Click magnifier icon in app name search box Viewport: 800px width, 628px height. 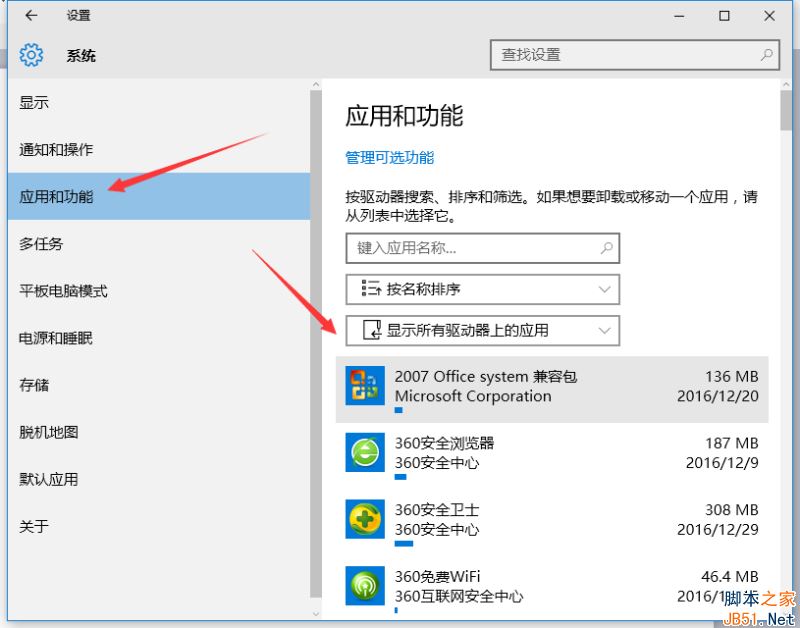click(x=606, y=248)
